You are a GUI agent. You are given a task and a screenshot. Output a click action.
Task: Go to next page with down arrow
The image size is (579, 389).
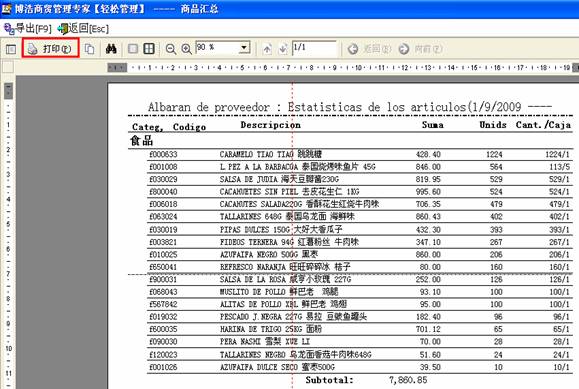283,49
